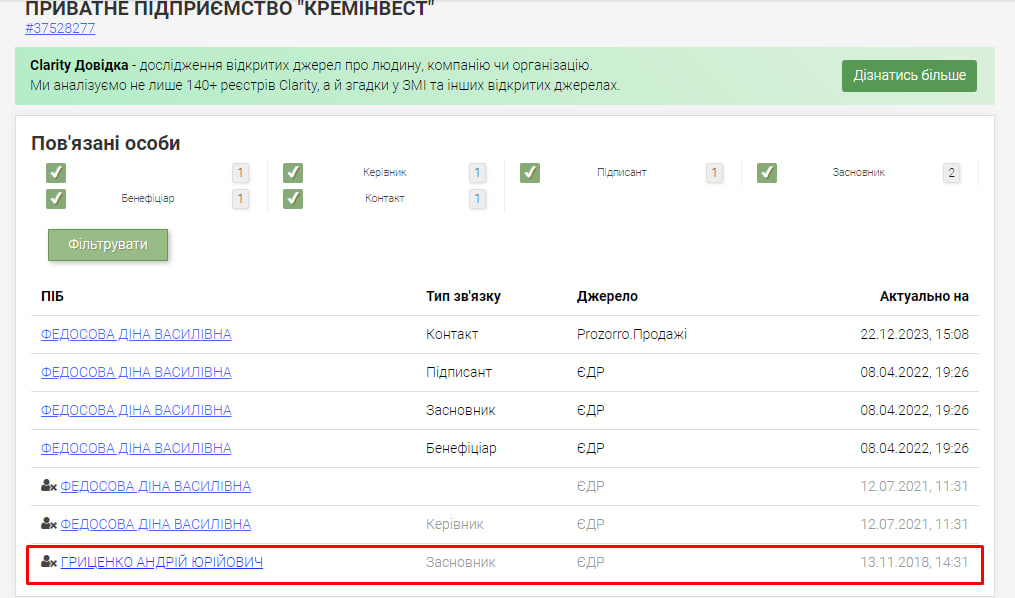Uncheck the Підписант filter checkbox
This screenshot has height=598, width=1015.
tap(530, 173)
